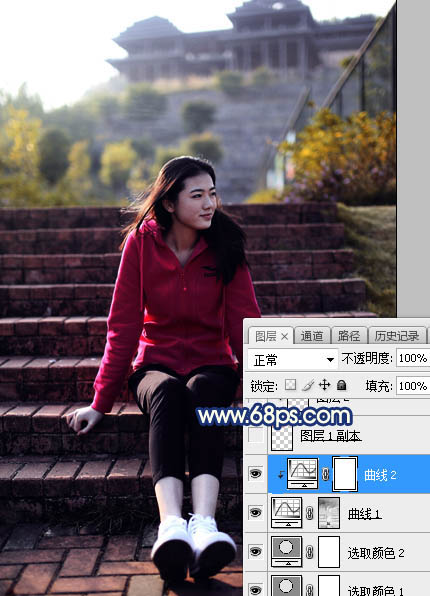Select the 图层 1 副本 layer thumbnail

pyautogui.click(x=282, y=436)
